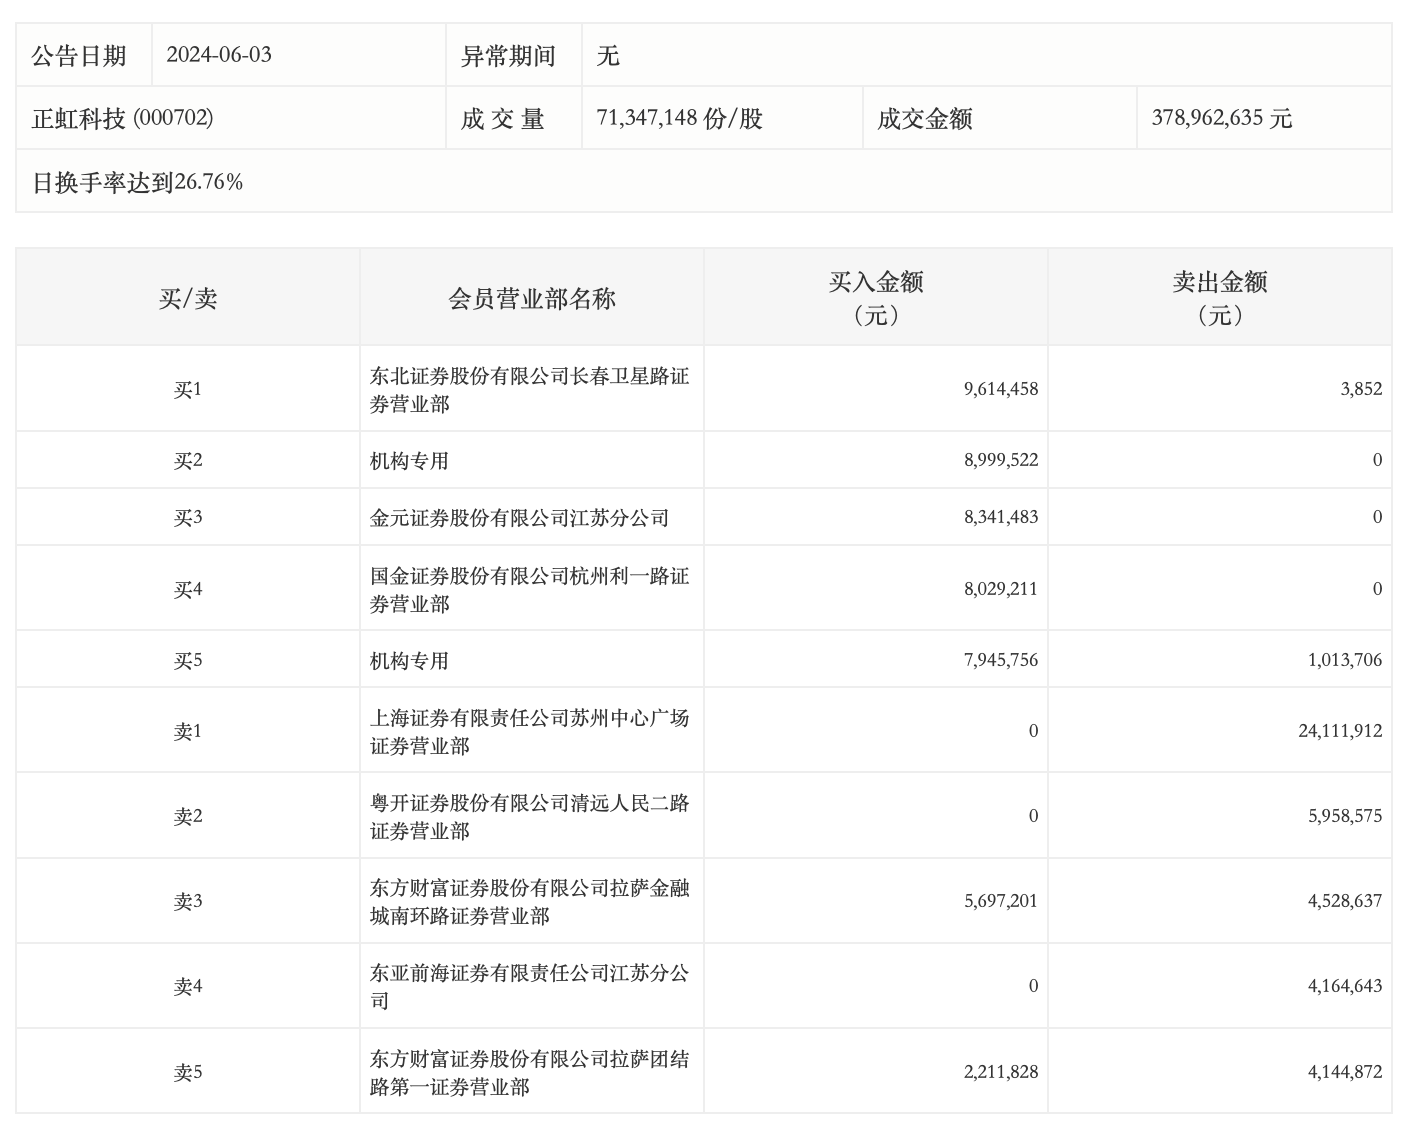Select the announcement date 2024-06-03

coord(219,55)
